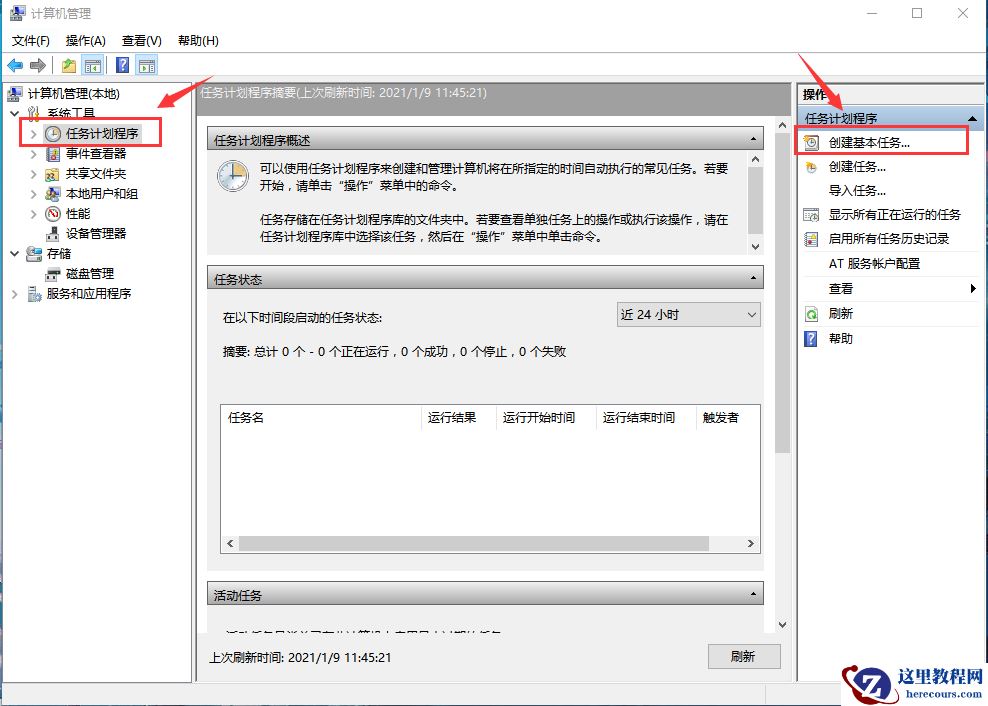Click the 帮助 icon in the action pane
The height and width of the screenshot is (706, 988).
tap(810, 338)
